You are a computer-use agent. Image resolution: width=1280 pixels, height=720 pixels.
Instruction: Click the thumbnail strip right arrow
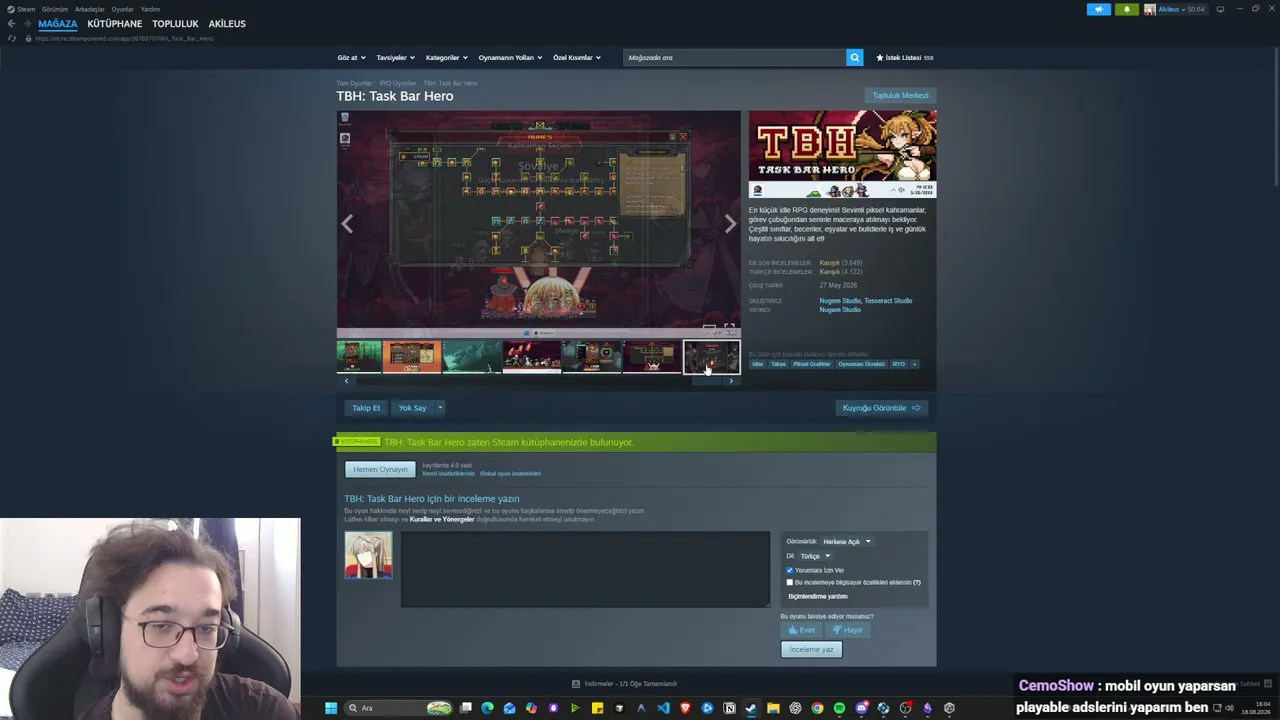[x=731, y=381]
